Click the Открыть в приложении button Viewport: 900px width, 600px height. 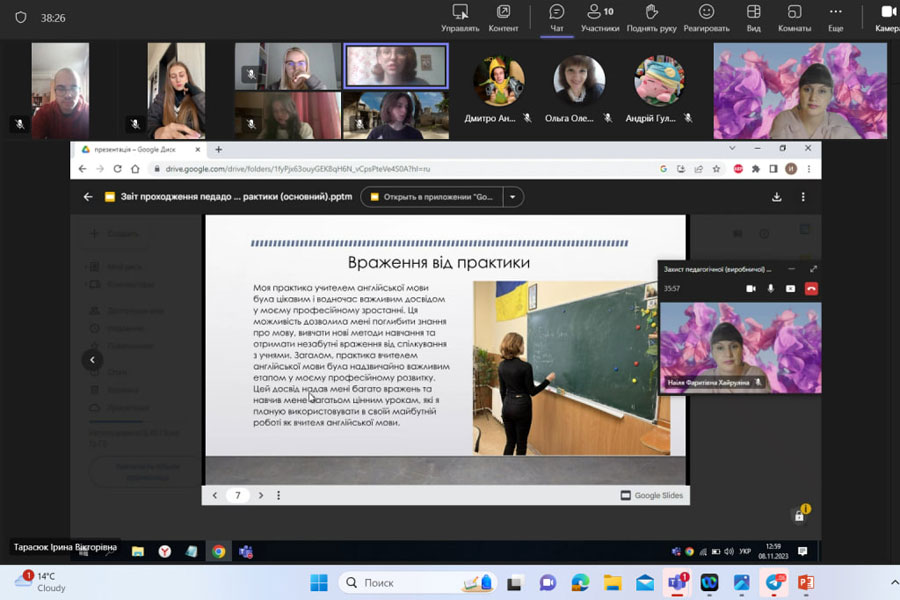pyautogui.click(x=432, y=197)
